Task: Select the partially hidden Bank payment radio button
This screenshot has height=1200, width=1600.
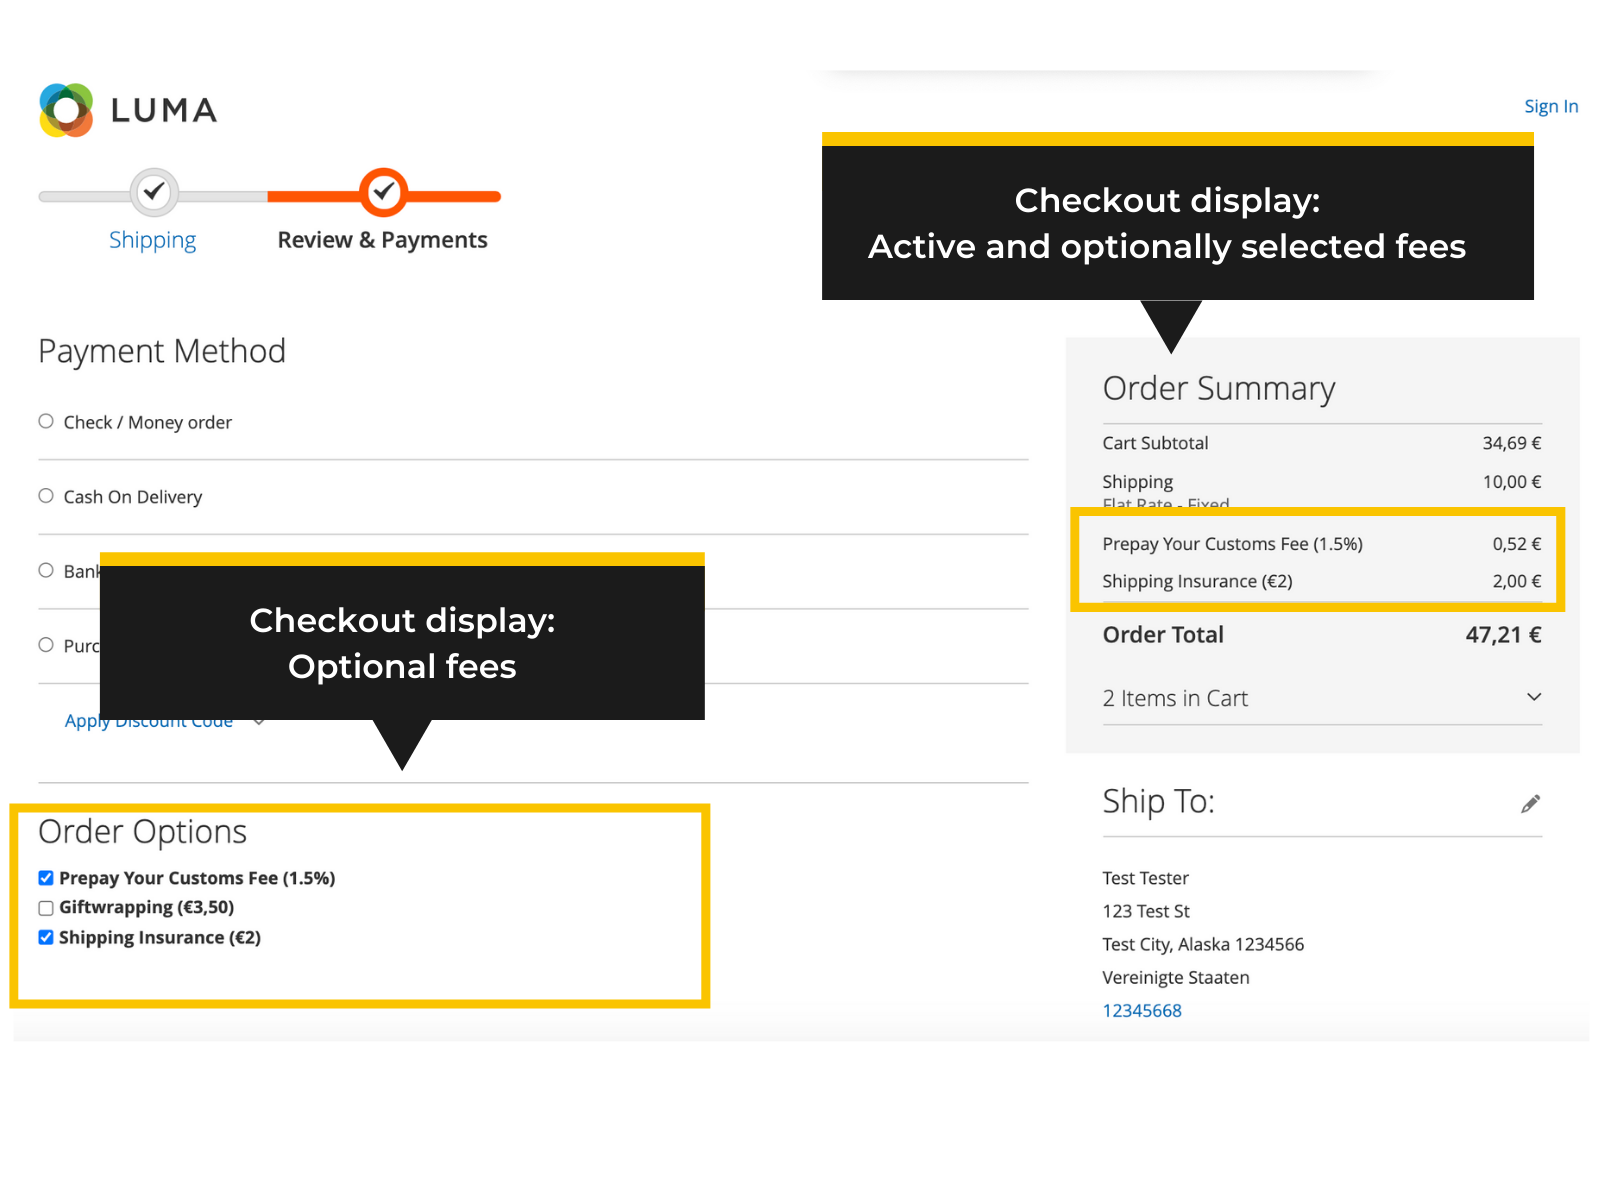Action: pyautogui.click(x=46, y=570)
